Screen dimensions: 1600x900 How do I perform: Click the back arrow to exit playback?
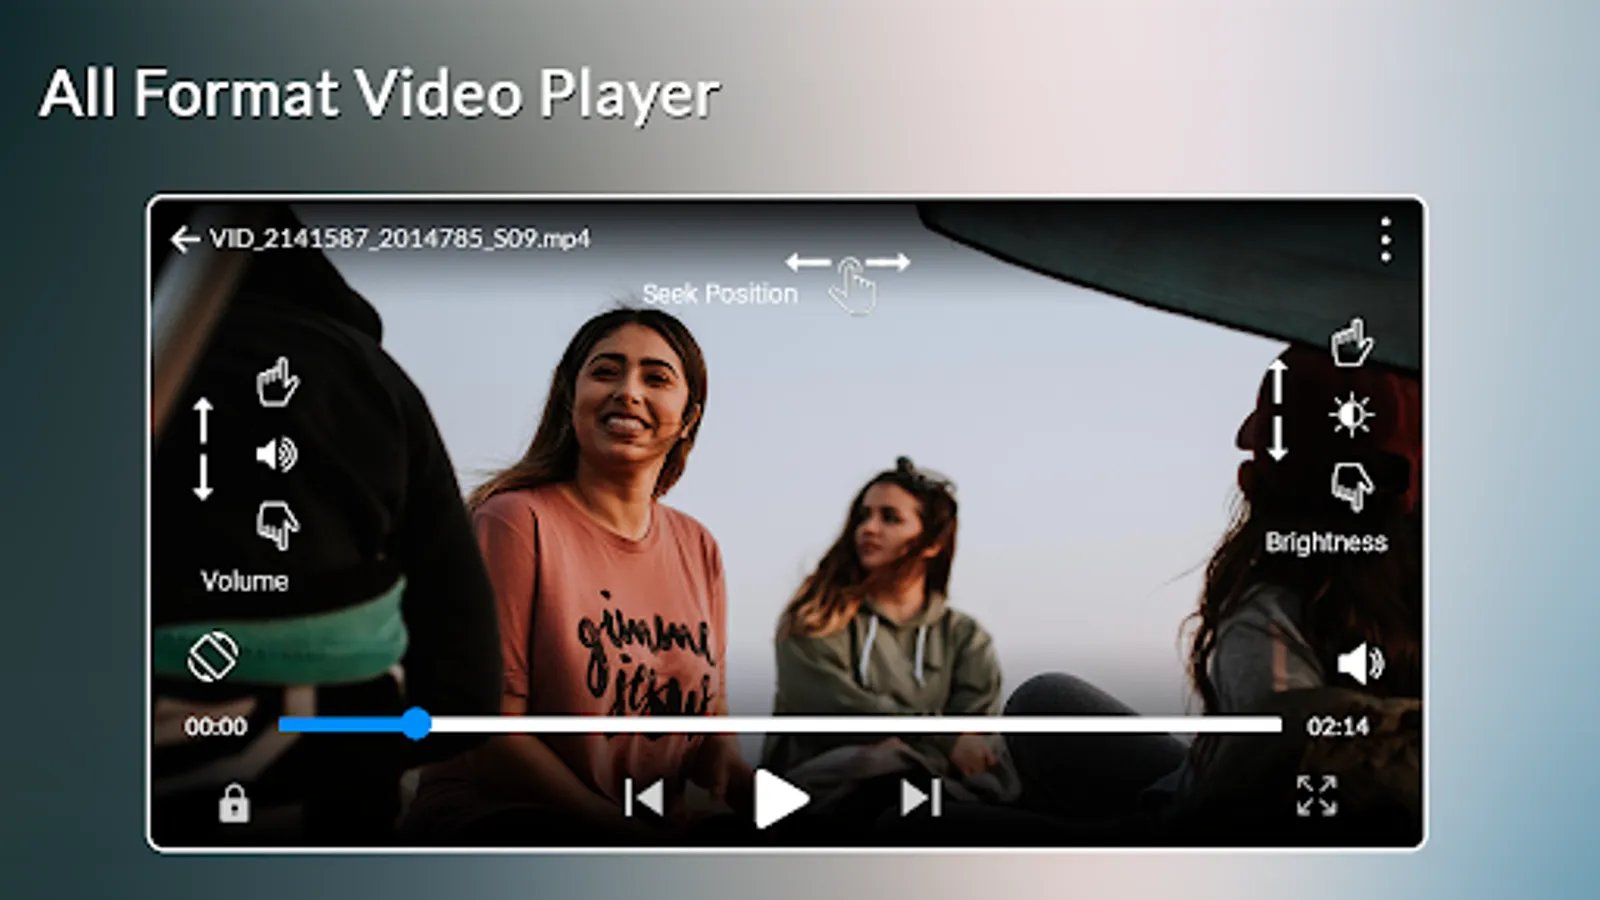click(185, 238)
